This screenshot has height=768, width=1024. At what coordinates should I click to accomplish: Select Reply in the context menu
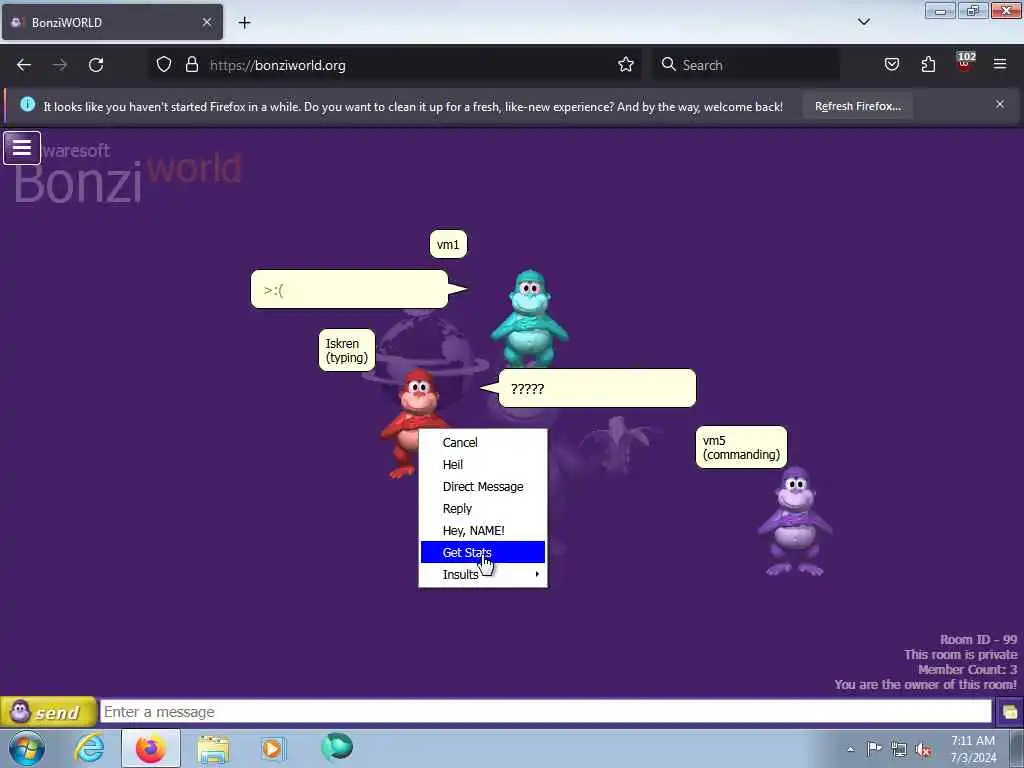pyautogui.click(x=483, y=509)
